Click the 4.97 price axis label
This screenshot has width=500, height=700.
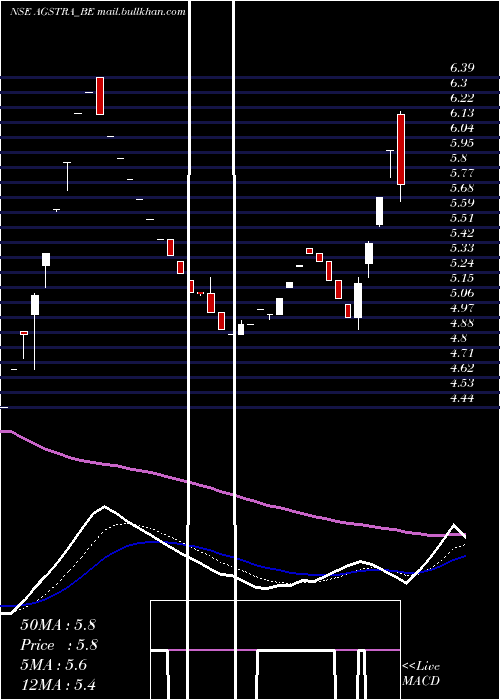(462, 308)
